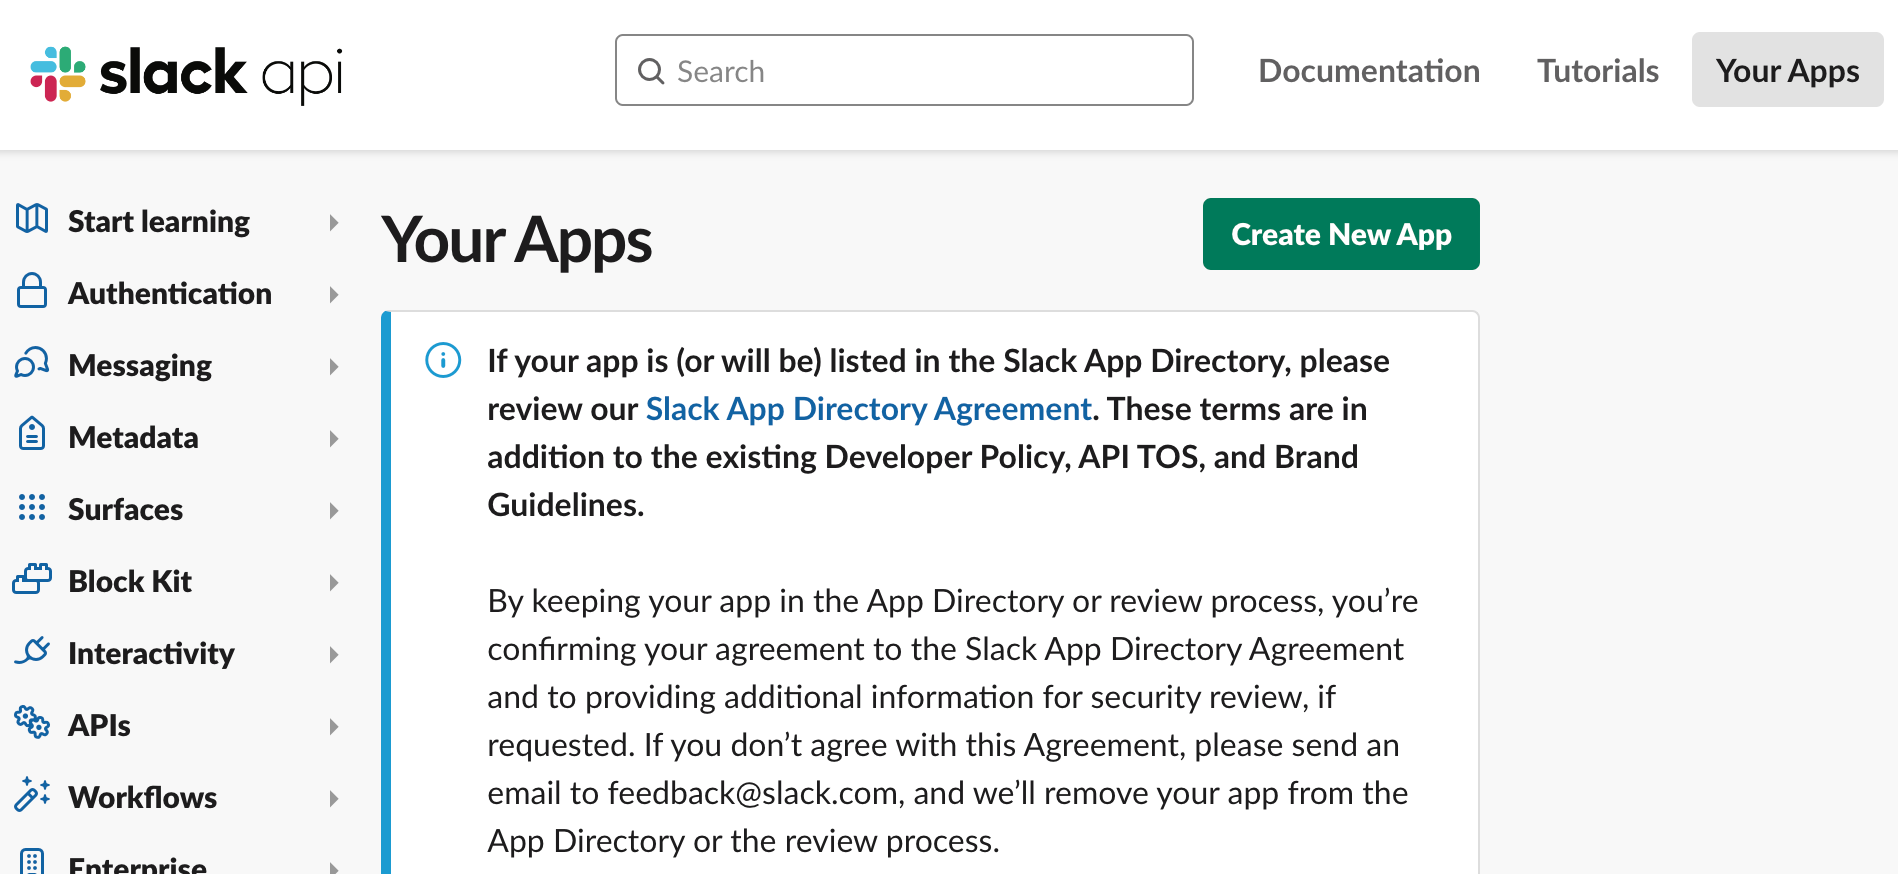Click the Block Kit brick icon
Screen dimensions: 1898x874
coord(32,578)
